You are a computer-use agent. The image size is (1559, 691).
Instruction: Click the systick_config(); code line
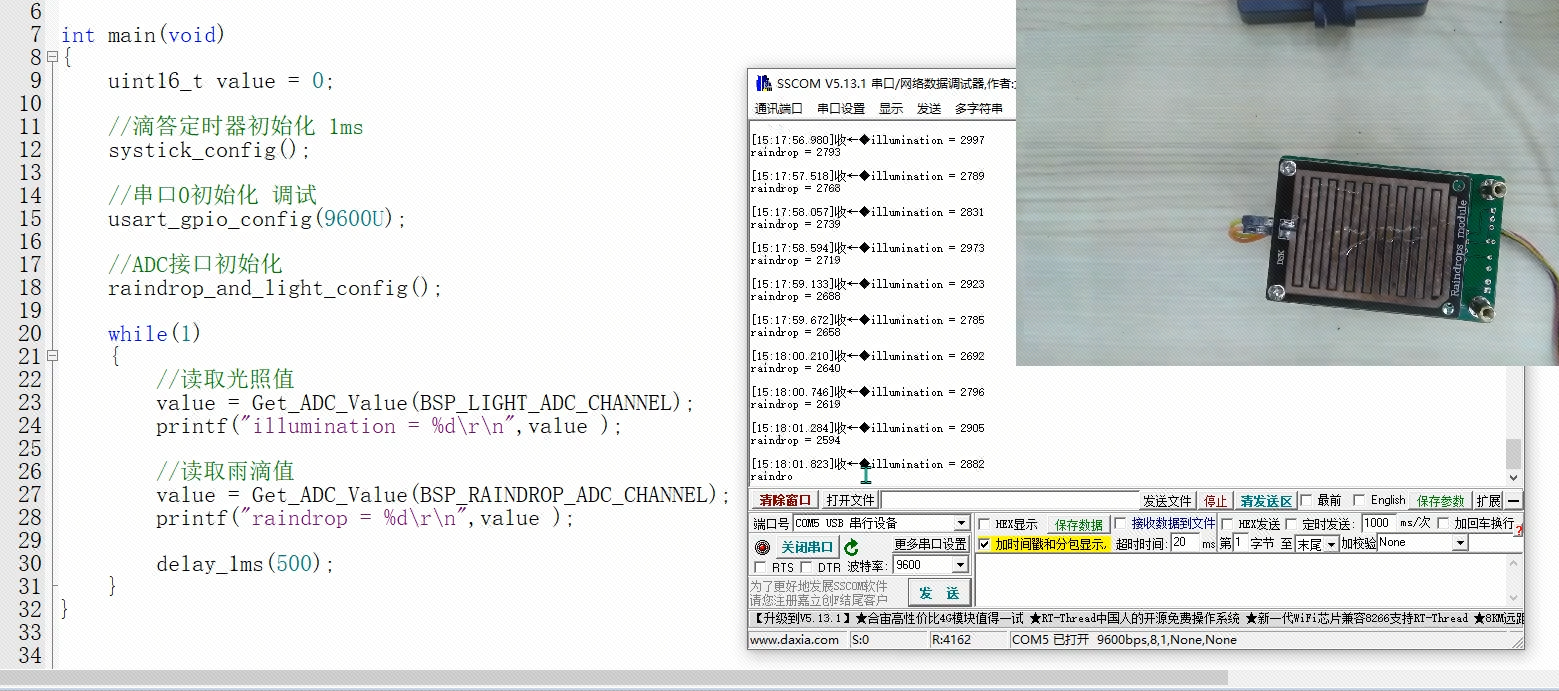point(210,150)
